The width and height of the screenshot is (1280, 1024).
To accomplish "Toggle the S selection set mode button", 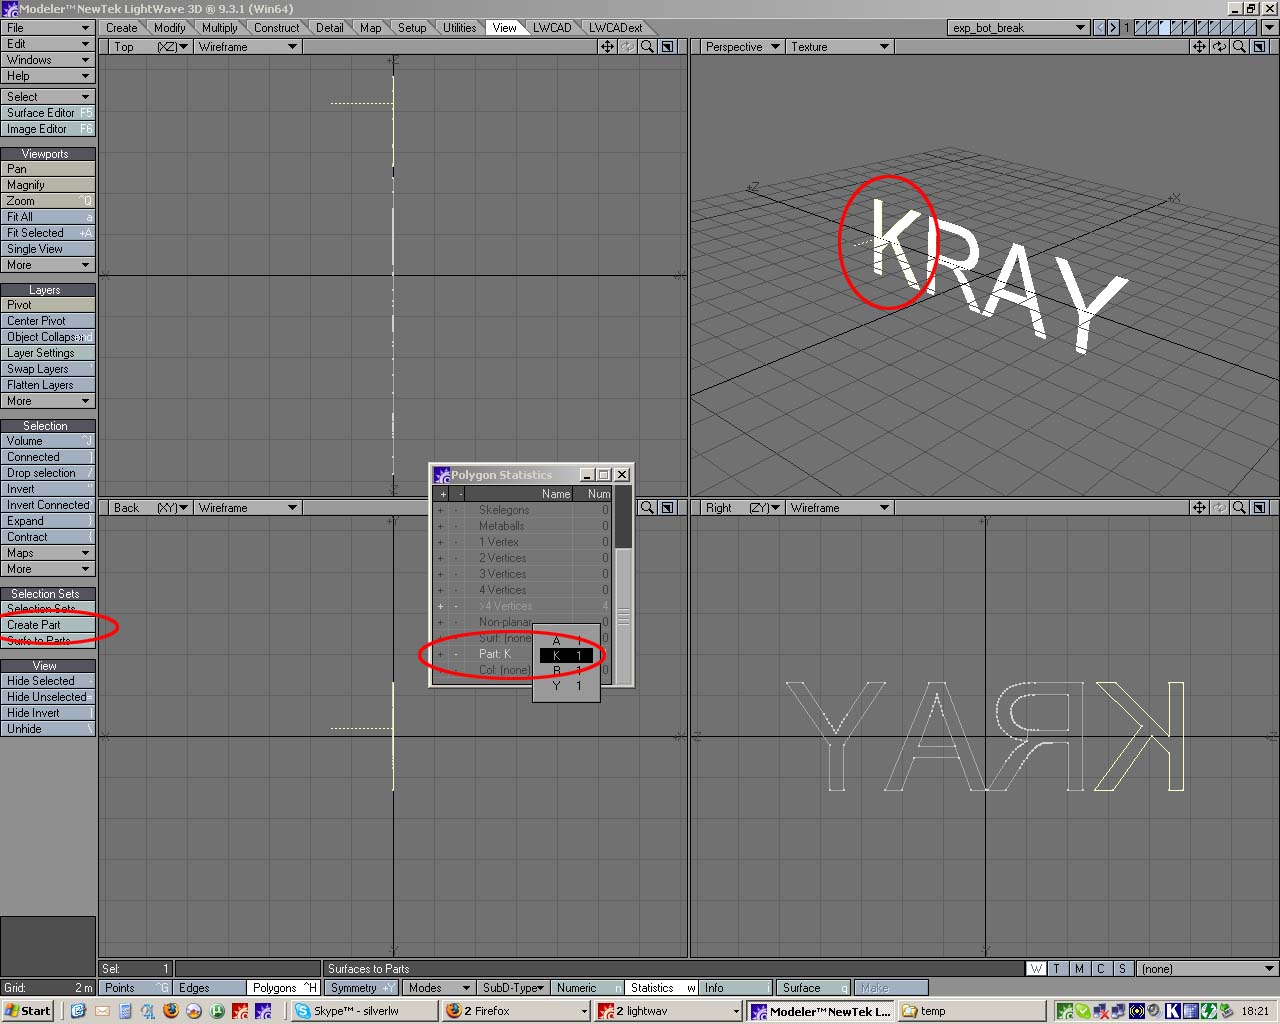I will pyautogui.click(x=1122, y=969).
